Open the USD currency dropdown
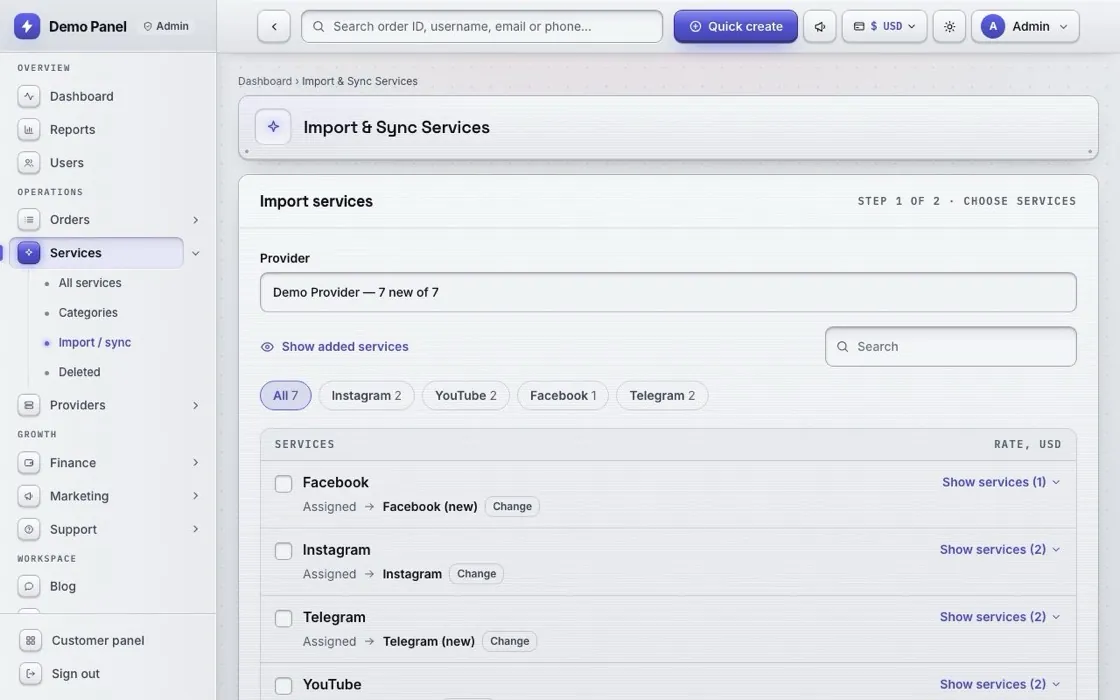Screen dimensions: 1120x700 coord(884,26)
